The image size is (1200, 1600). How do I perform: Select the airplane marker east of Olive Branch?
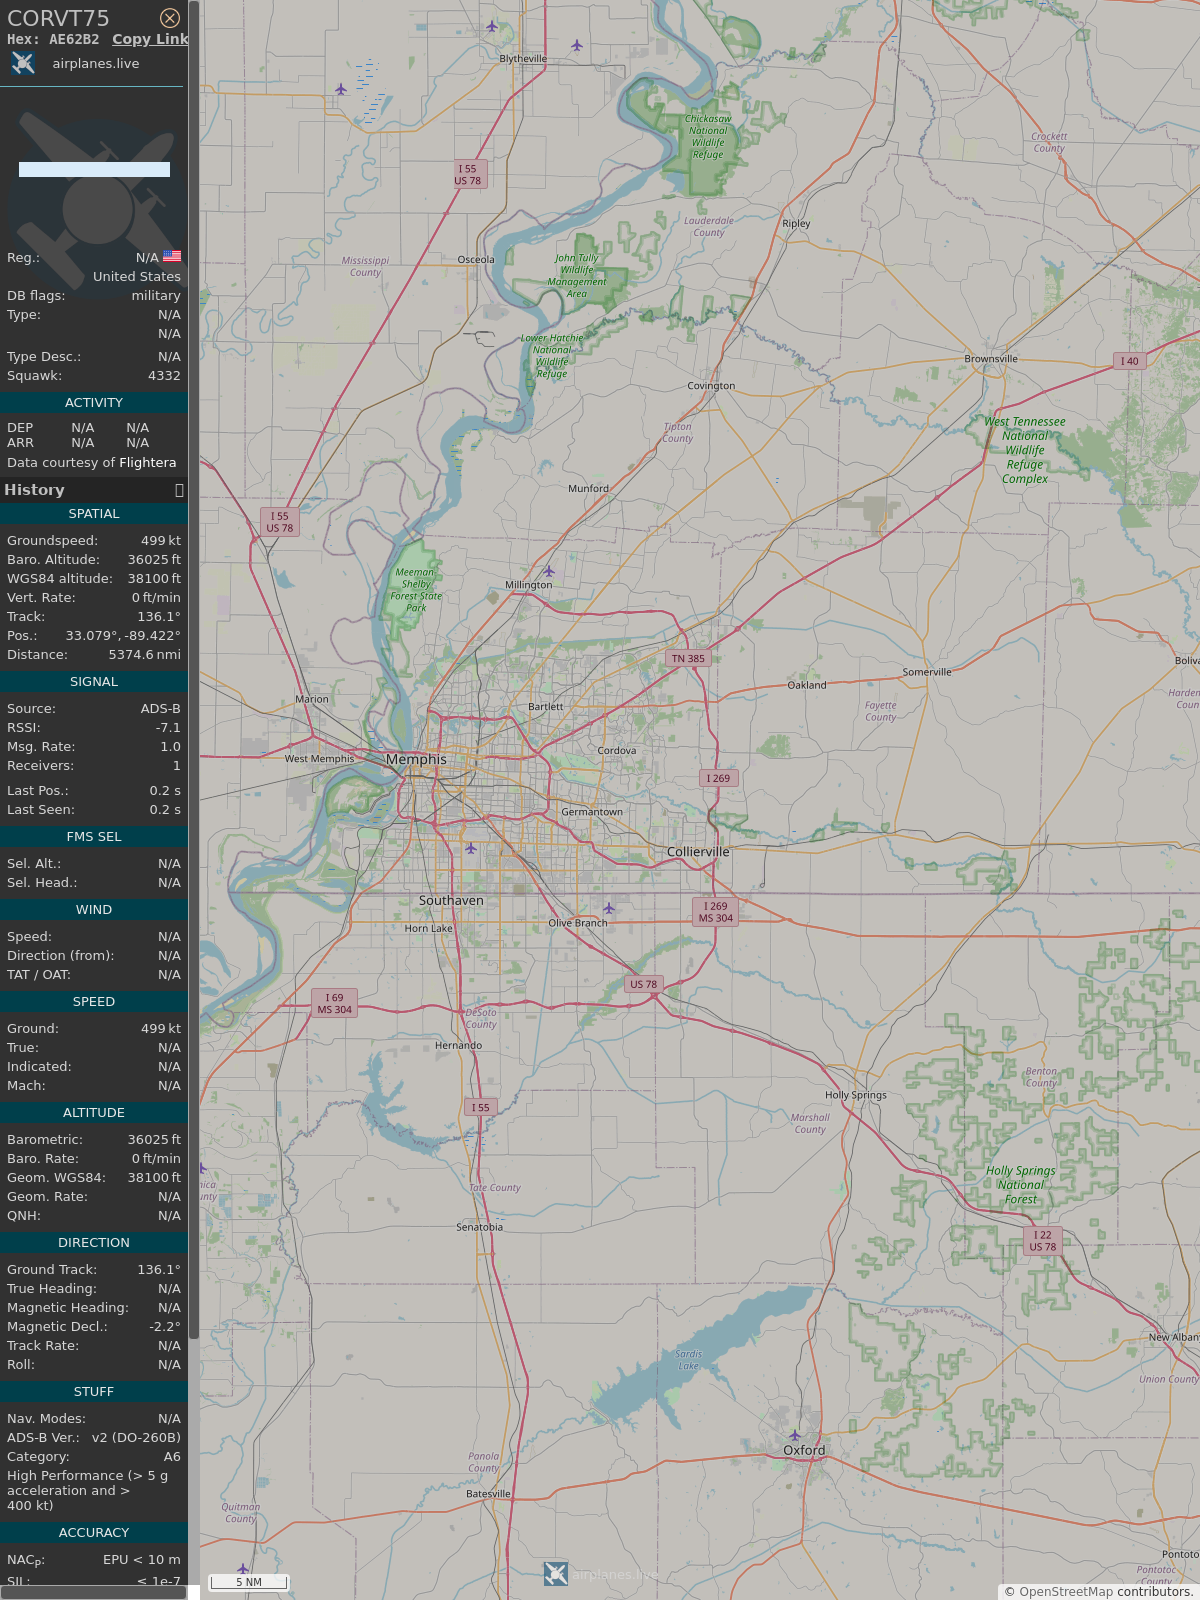[x=609, y=908]
